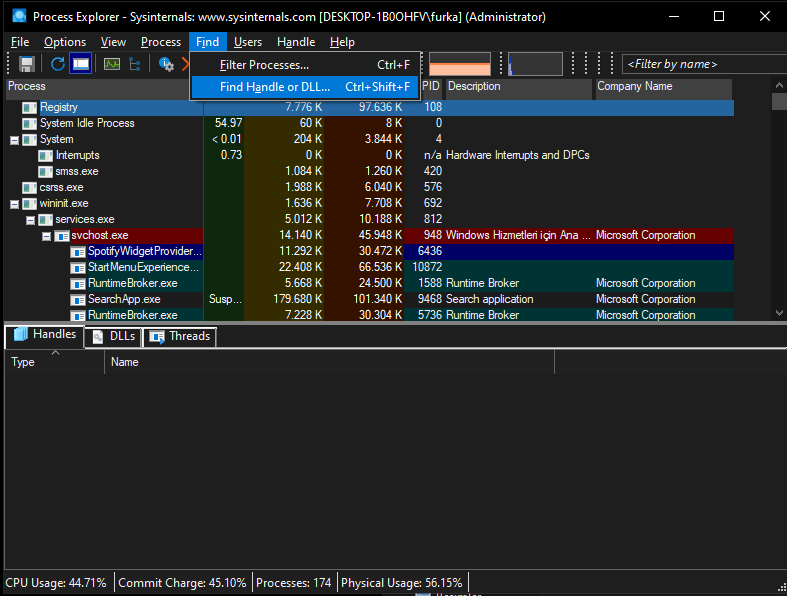
Task: Close the open Find menu
Action: click(x=207, y=42)
